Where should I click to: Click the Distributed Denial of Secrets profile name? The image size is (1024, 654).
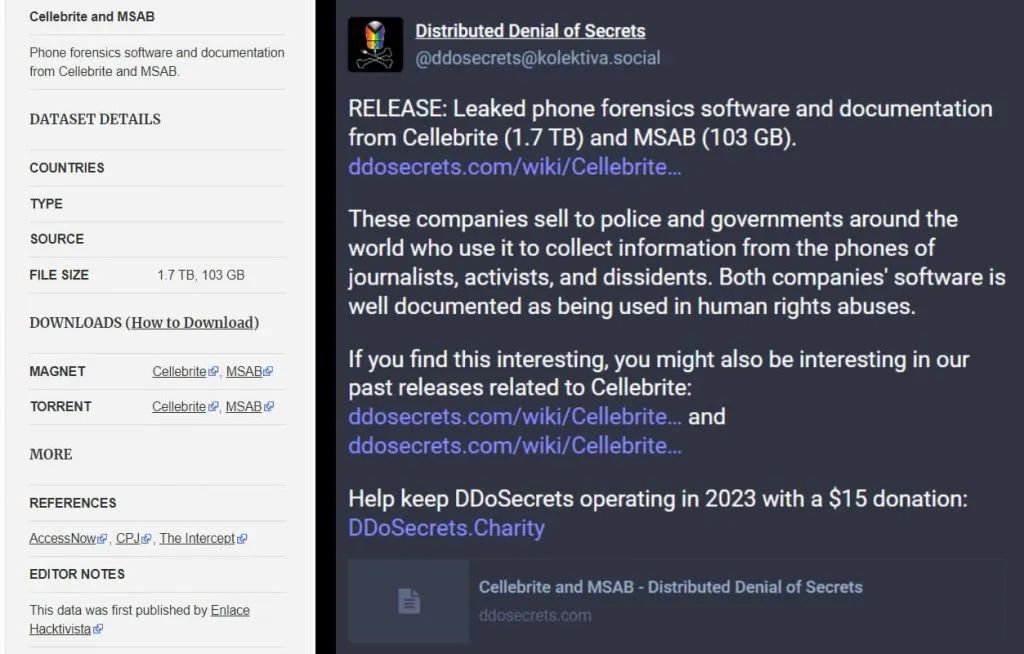point(530,31)
